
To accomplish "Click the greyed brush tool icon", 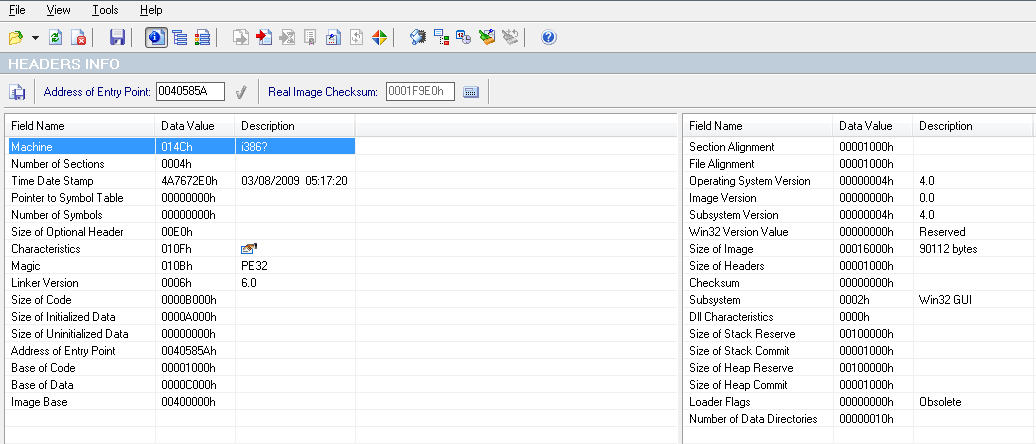I will click(509, 37).
